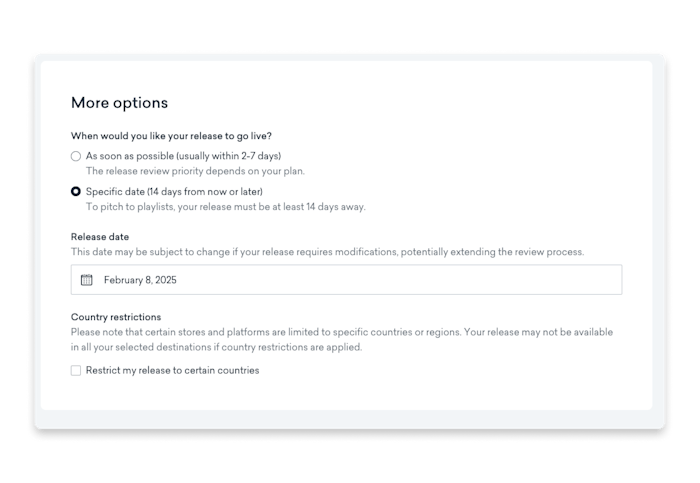Click the 'Release date' field label

[100, 237]
